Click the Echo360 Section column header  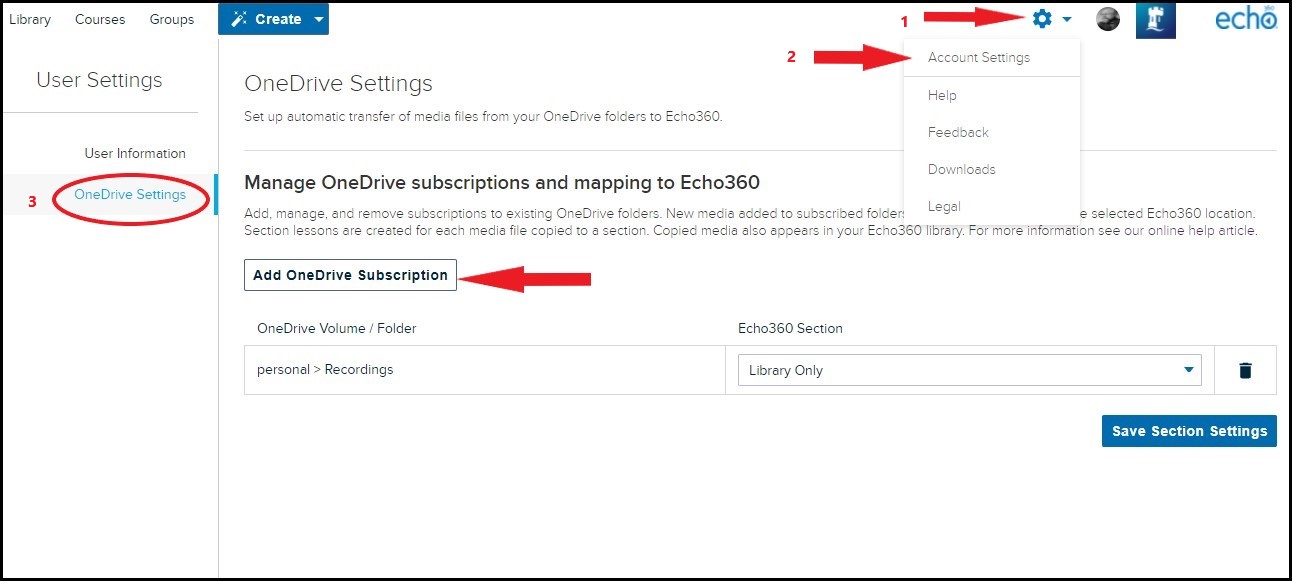[790, 328]
